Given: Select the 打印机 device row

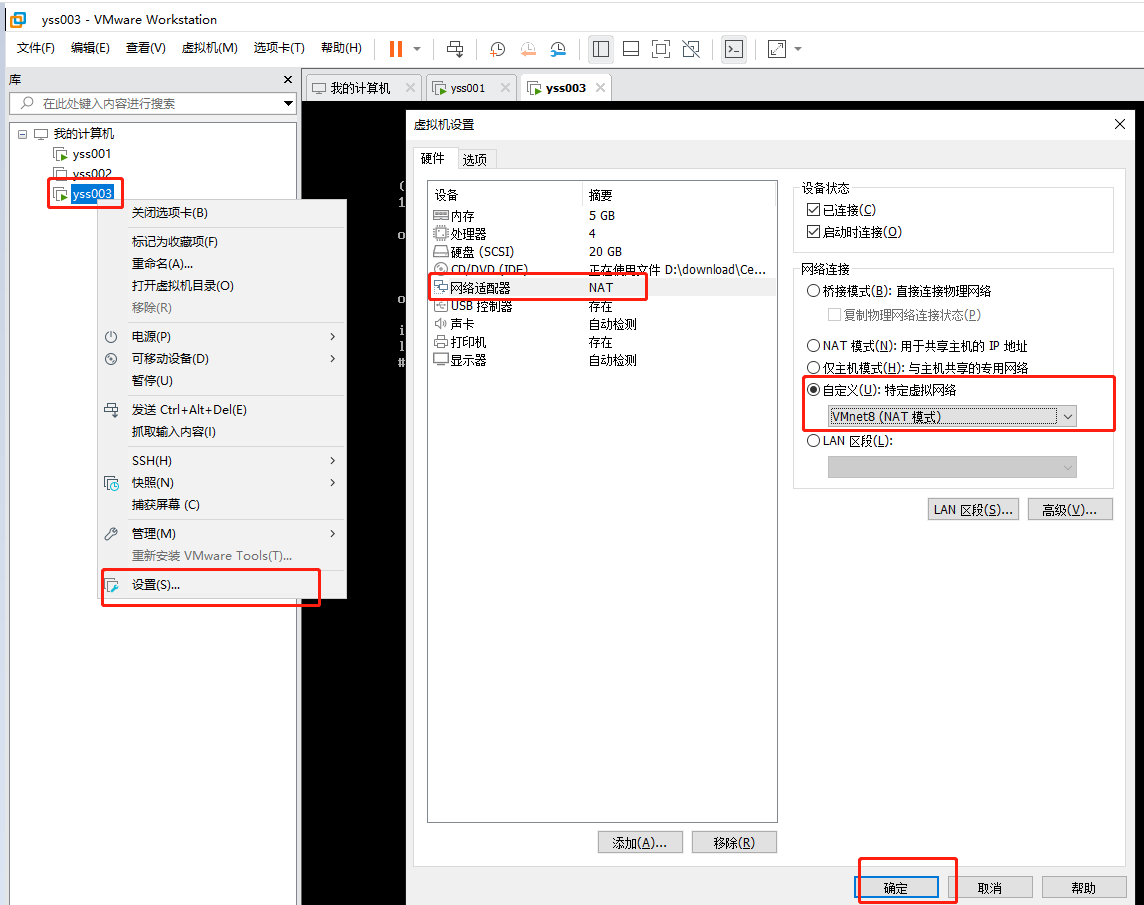Looking at the screenshot, I should pyautogui.click(x=602, y=342).
